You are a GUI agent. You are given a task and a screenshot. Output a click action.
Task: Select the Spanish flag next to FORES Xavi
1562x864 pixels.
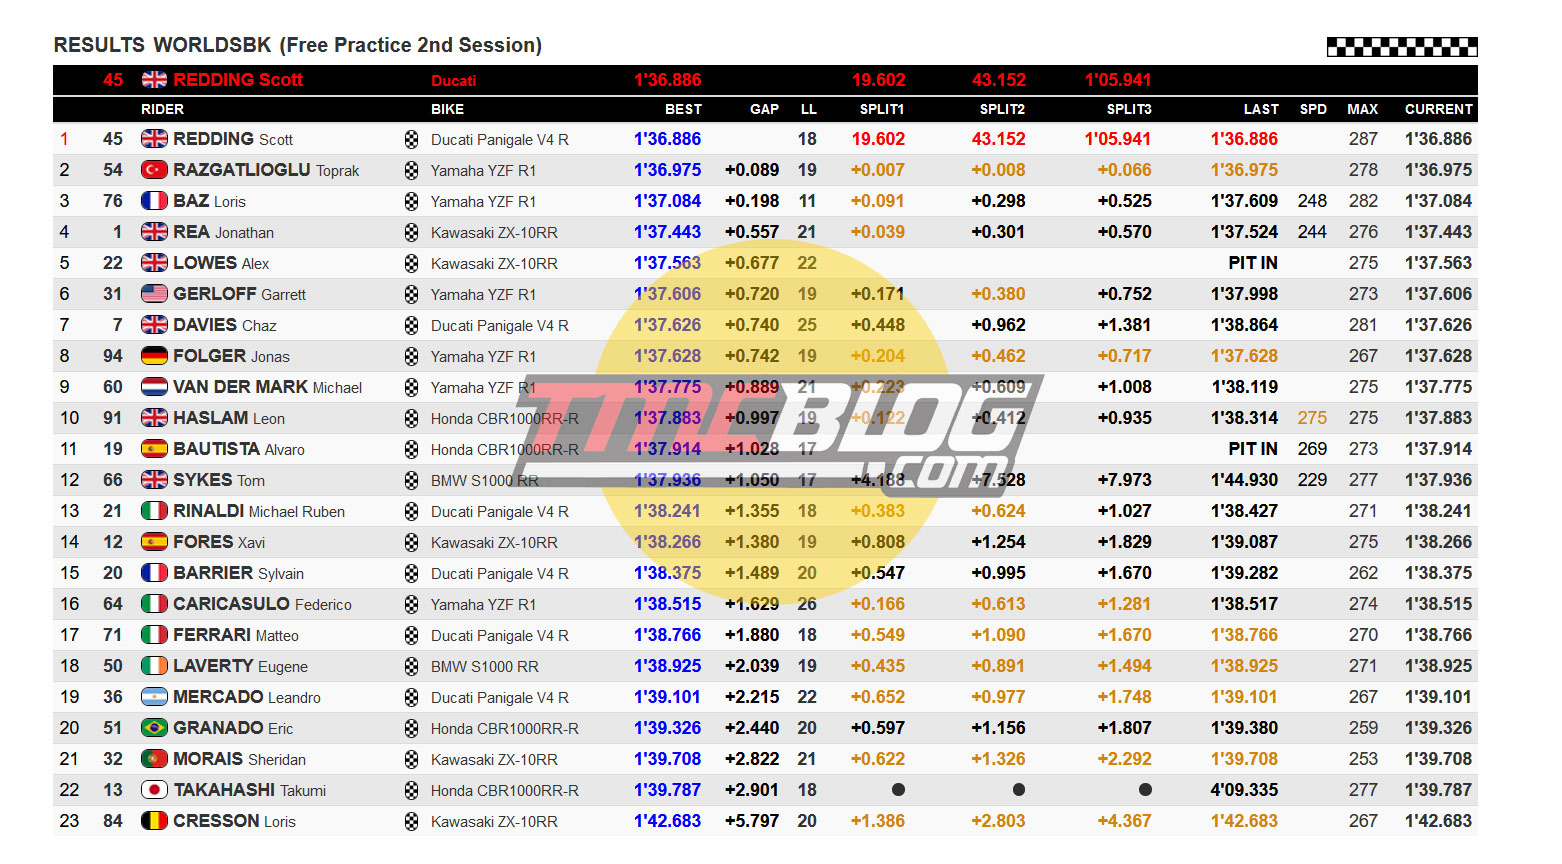click(154, 542)
